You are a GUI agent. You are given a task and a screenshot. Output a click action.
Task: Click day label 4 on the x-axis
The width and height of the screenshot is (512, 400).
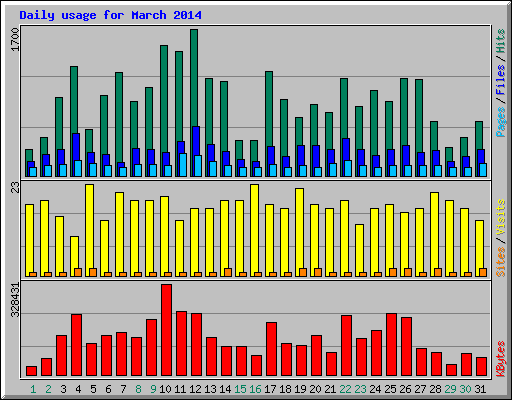click(78, 389)
